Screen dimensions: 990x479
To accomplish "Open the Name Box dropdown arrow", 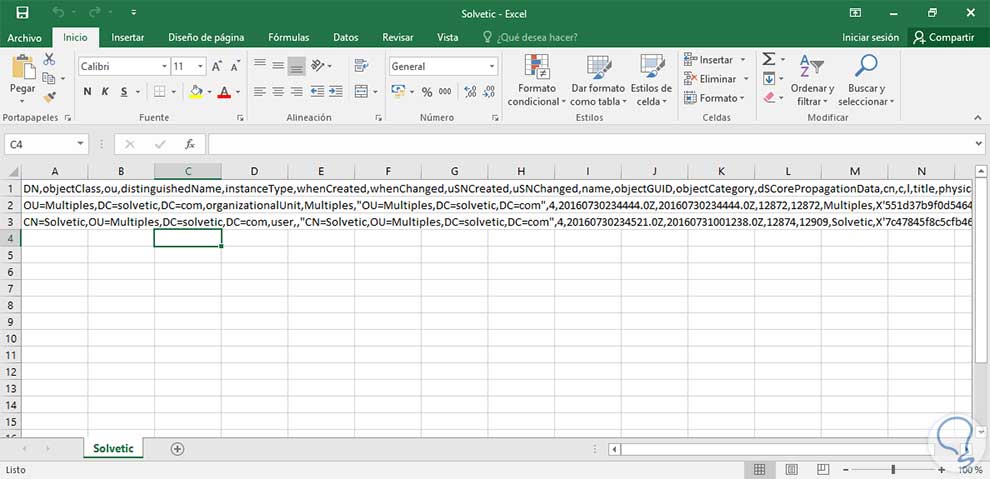I will click(x=80, y=144).
